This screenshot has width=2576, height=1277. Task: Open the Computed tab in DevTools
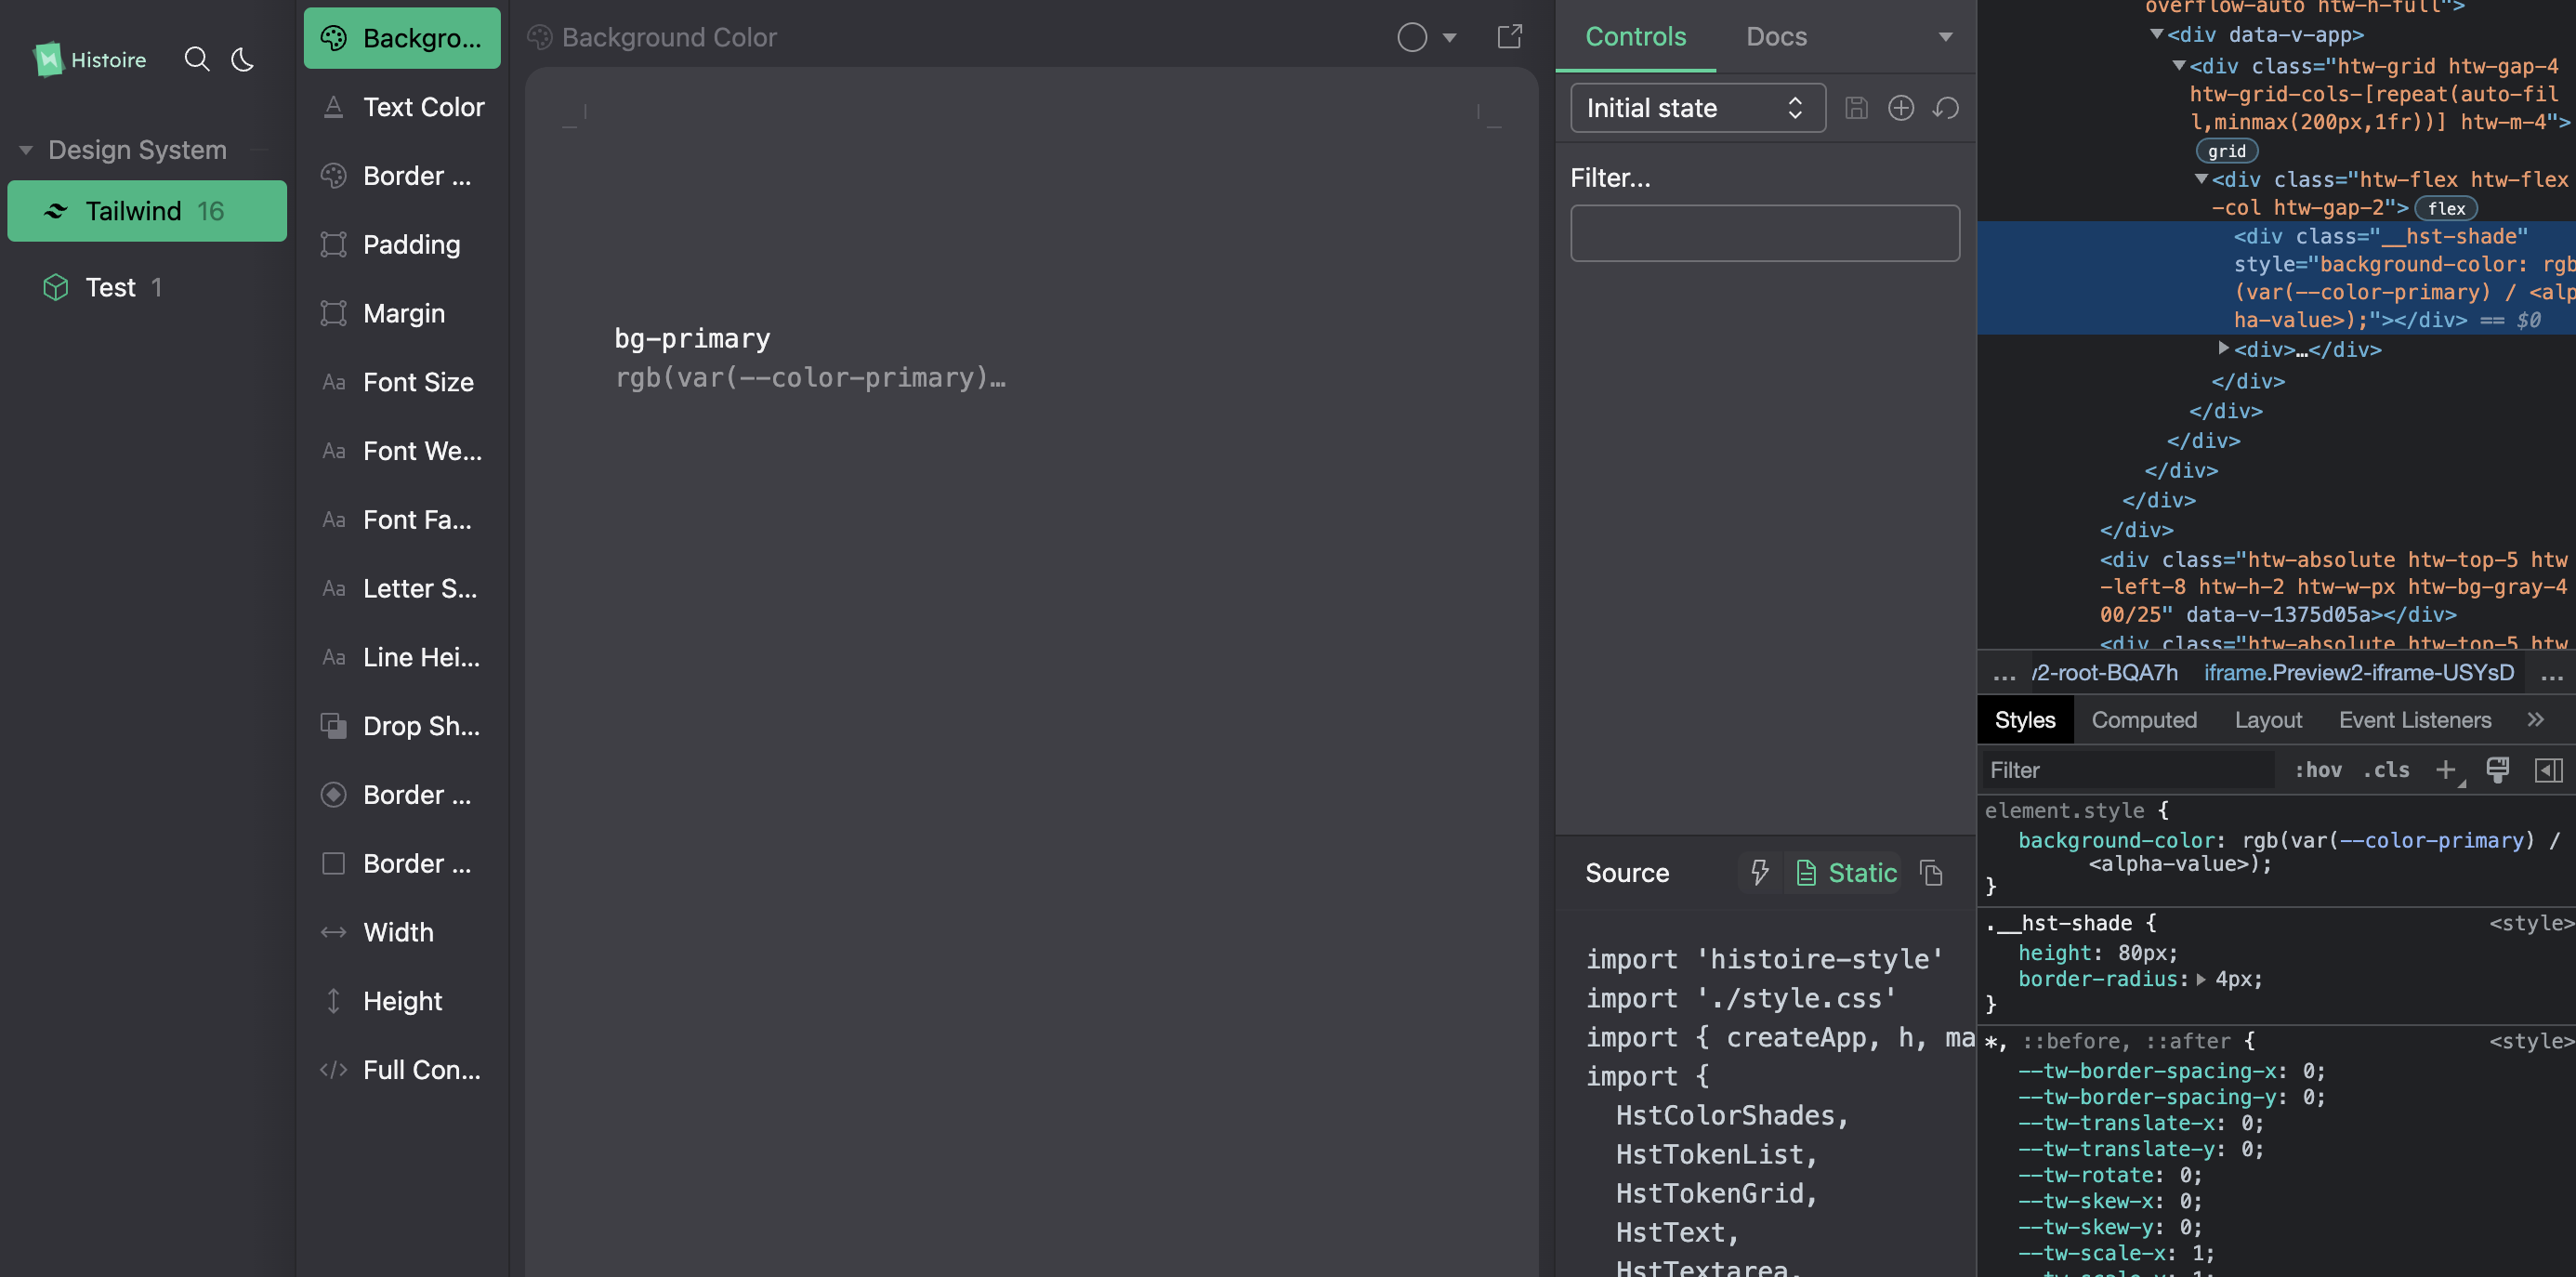click(2144, 720)
